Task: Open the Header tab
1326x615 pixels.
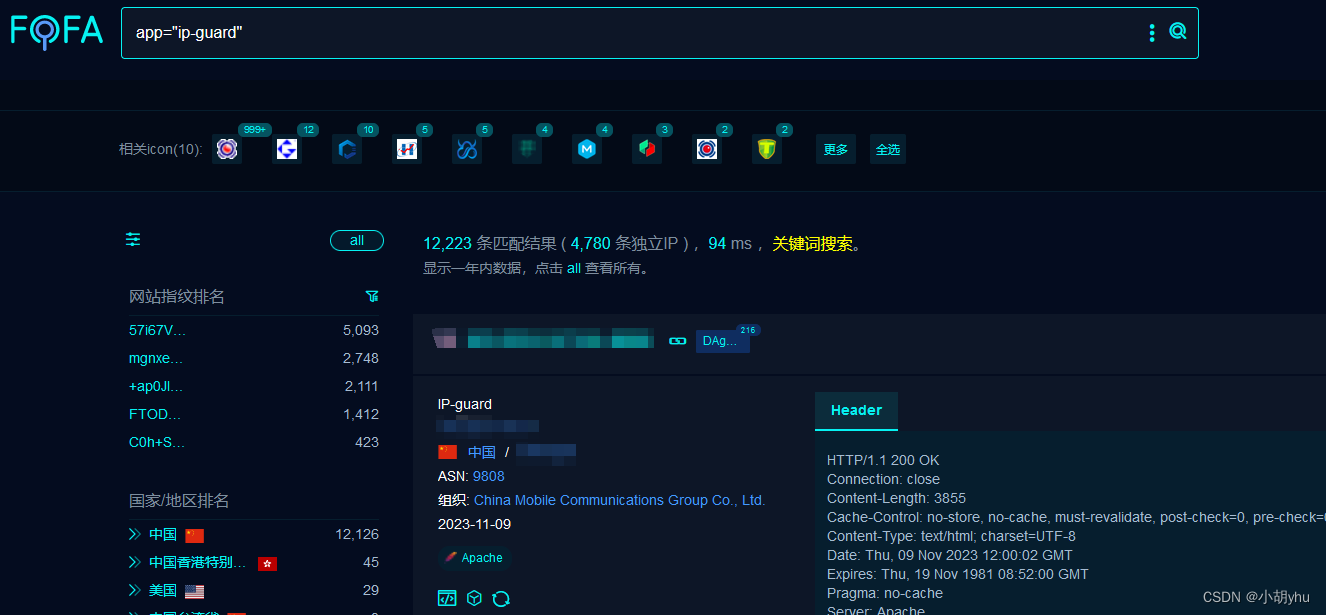Action: [856, 411]
